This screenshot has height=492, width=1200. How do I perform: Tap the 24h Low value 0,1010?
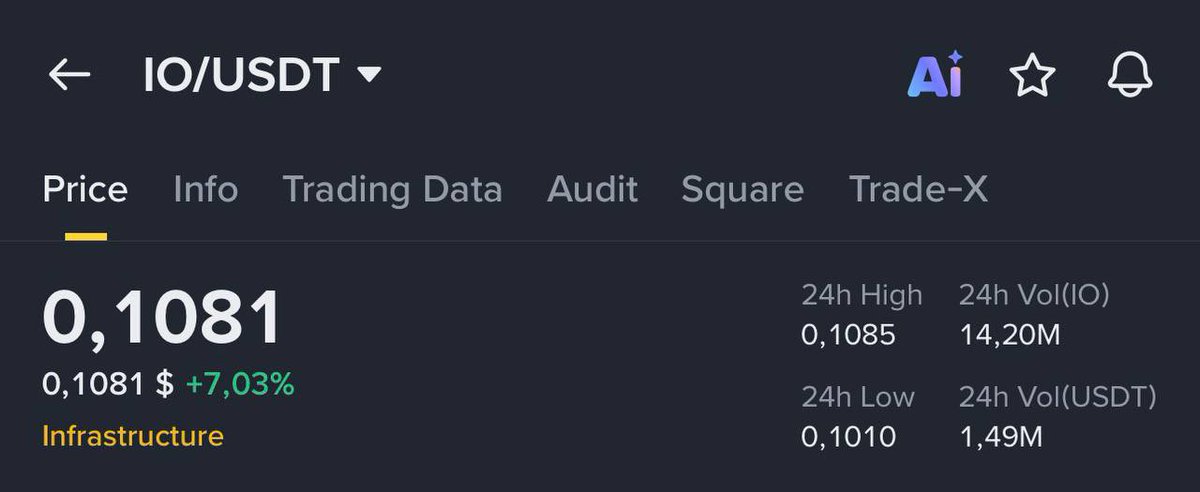pos(848,436)
